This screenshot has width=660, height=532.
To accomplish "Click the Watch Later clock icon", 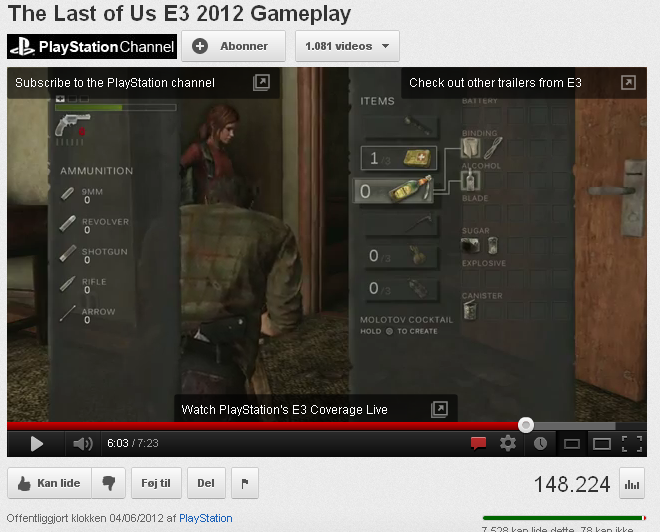I will pyautogui.click(x=540, y=444).
